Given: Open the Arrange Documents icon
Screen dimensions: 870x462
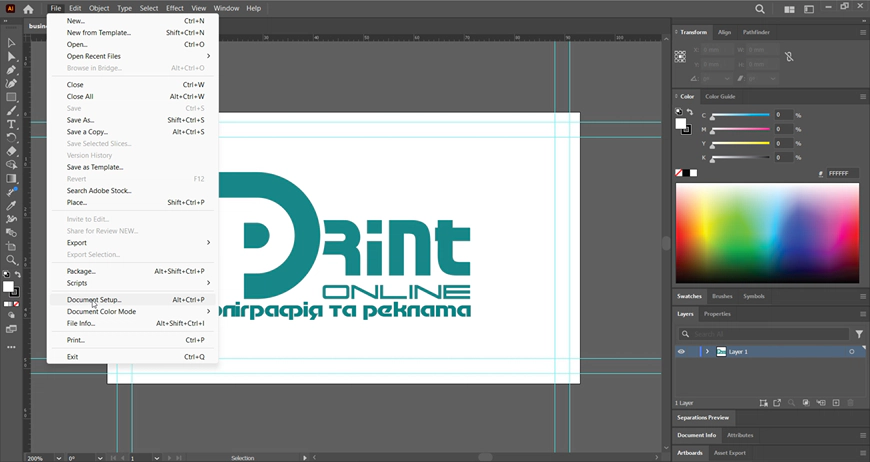Looking at the screenshot, I should (x=789, y=9).
